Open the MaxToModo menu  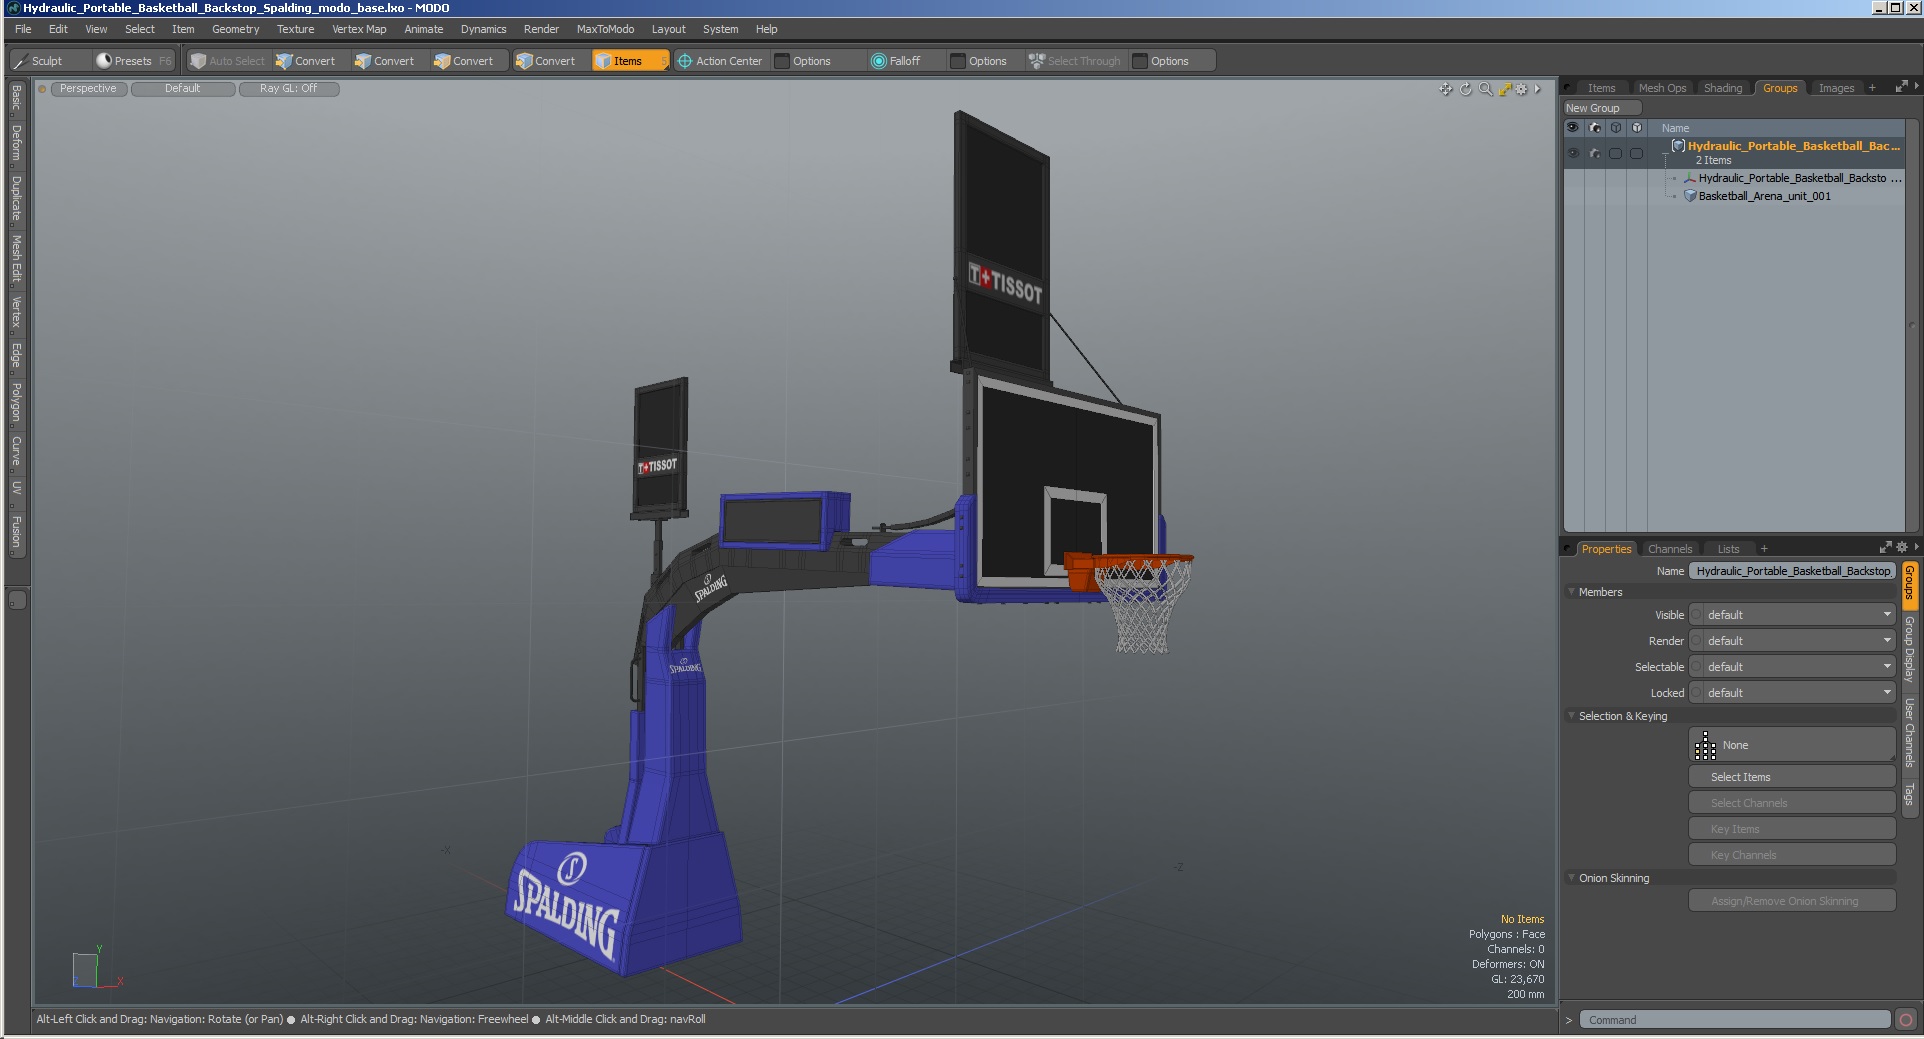point(605,29)
